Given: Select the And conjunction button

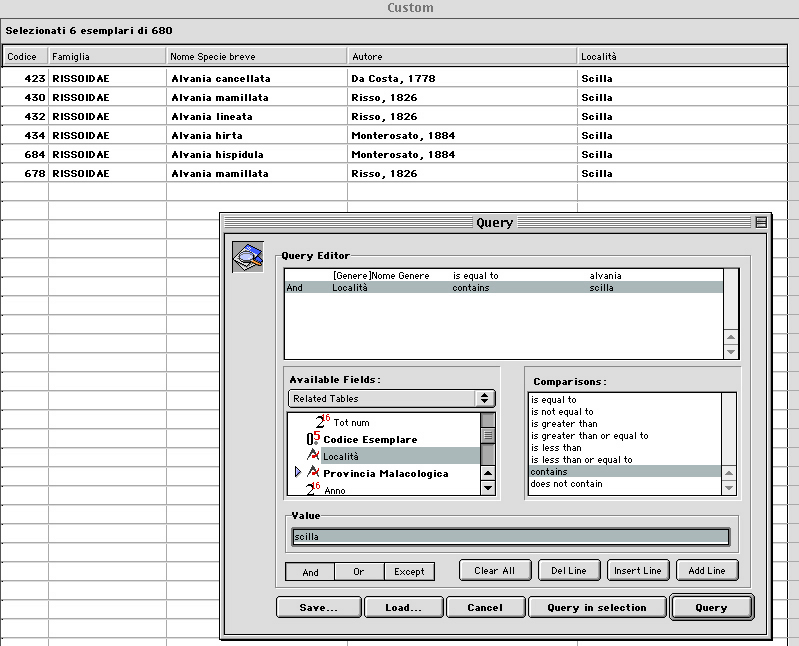Looking at the screenshot, I should click(310, 572).
